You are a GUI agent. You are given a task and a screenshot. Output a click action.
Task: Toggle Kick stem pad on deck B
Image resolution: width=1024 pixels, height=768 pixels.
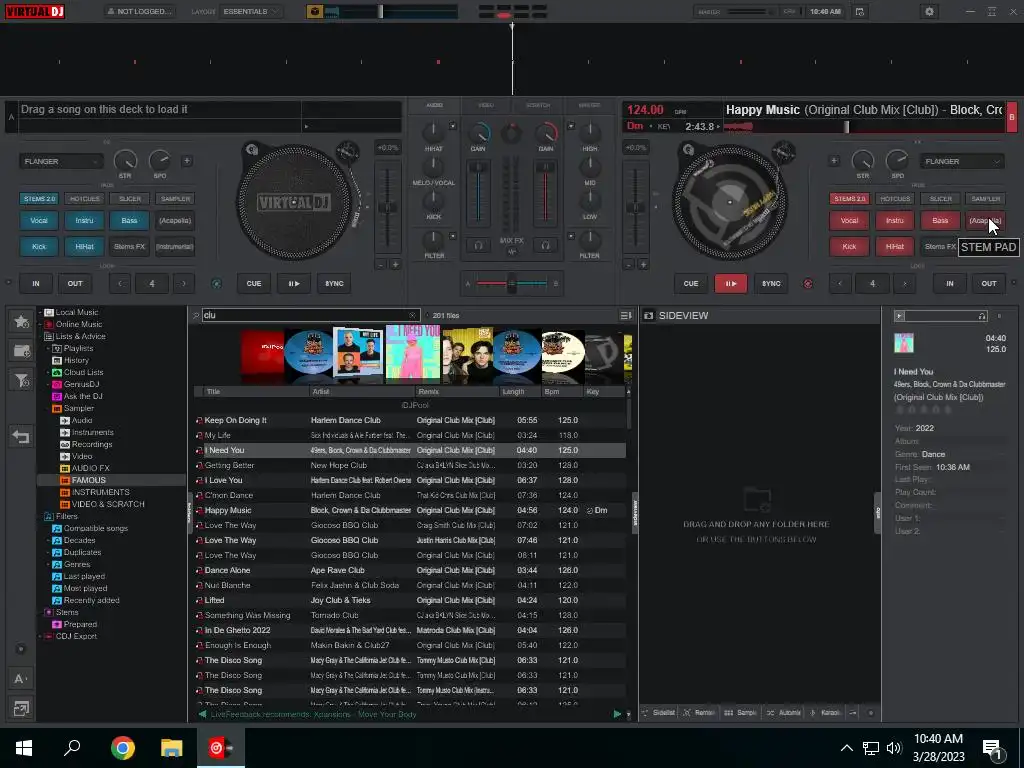coord(849,246)
